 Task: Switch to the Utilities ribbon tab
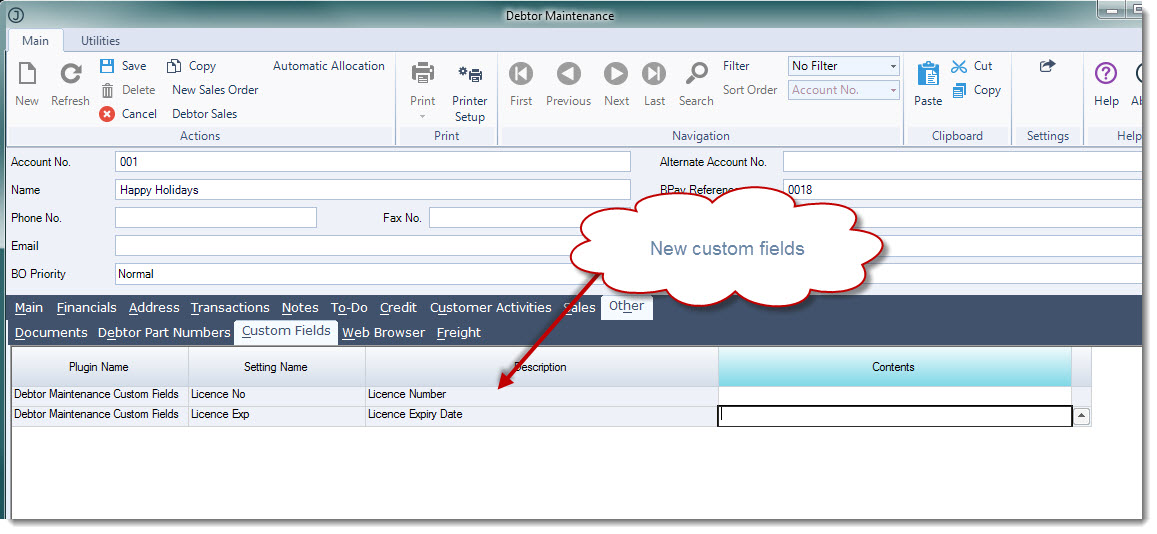click(100, 41)
